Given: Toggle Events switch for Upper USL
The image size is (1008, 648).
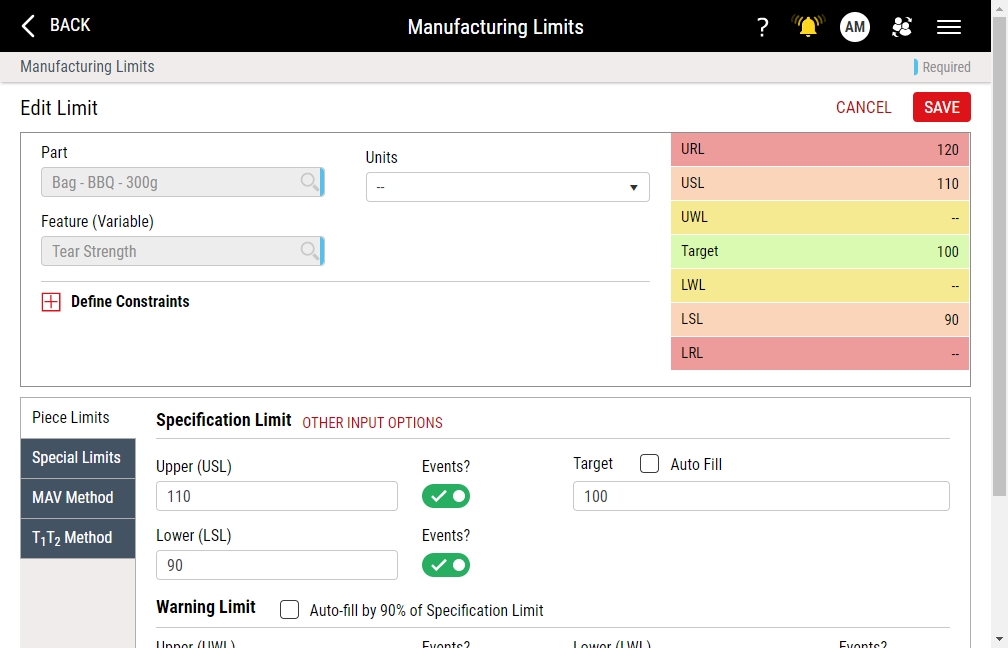Looking at the screenshot, I should pos(446,496).
